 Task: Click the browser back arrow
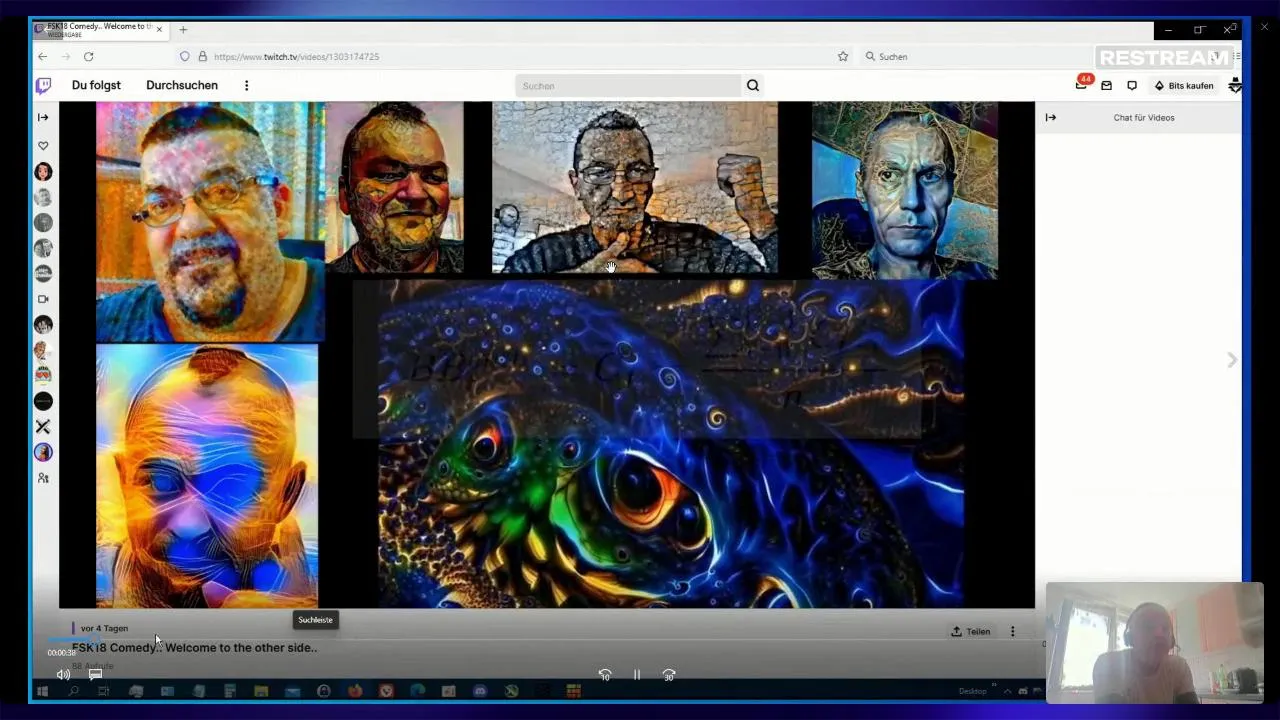click(x=42, y=57)
